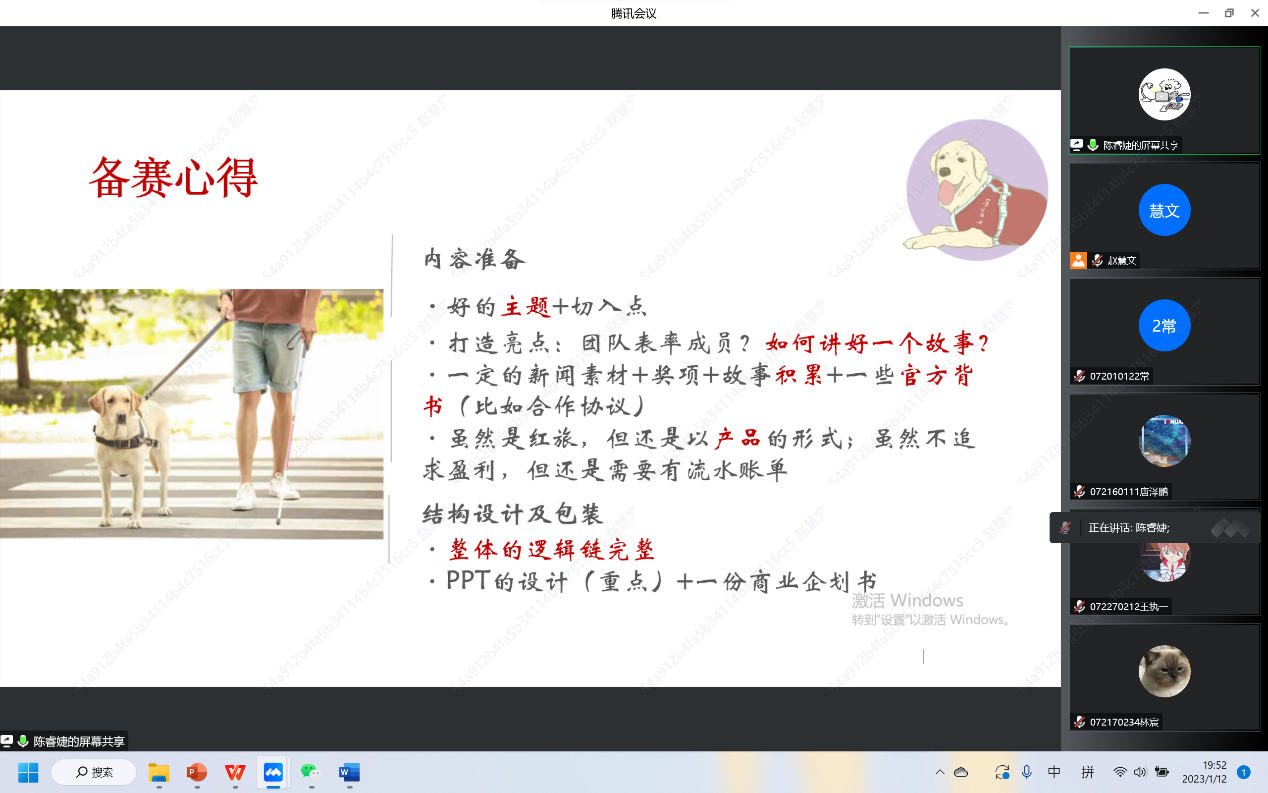Open WPS Office from the taskbar
Image resolution: width=1268 pixels, height=793 pixels.
point(235,772)
